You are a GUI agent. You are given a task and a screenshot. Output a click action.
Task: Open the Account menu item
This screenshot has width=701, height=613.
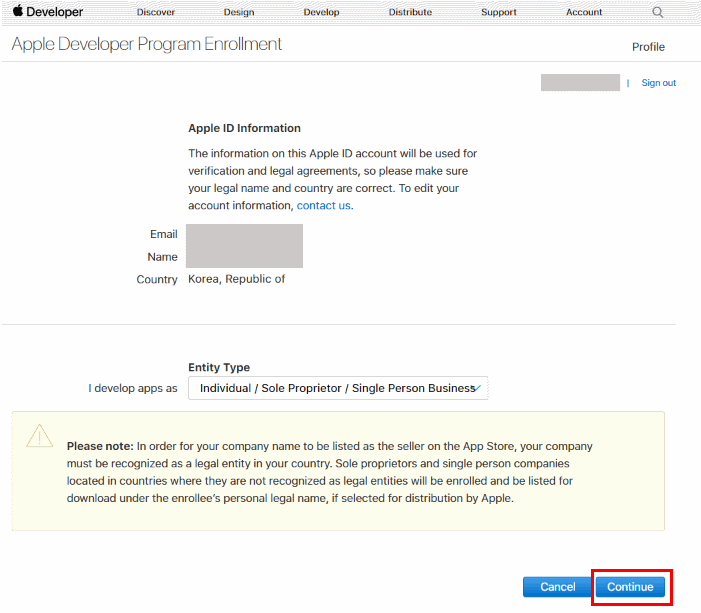tap(584, 12)
